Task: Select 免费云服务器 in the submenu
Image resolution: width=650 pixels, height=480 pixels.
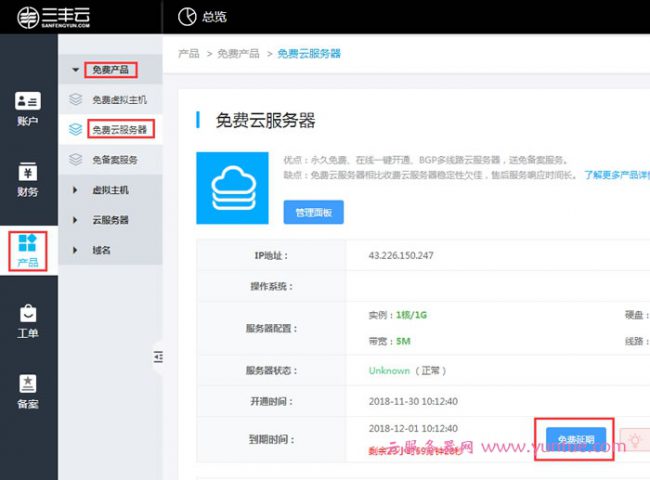Action: pos(118,130)
